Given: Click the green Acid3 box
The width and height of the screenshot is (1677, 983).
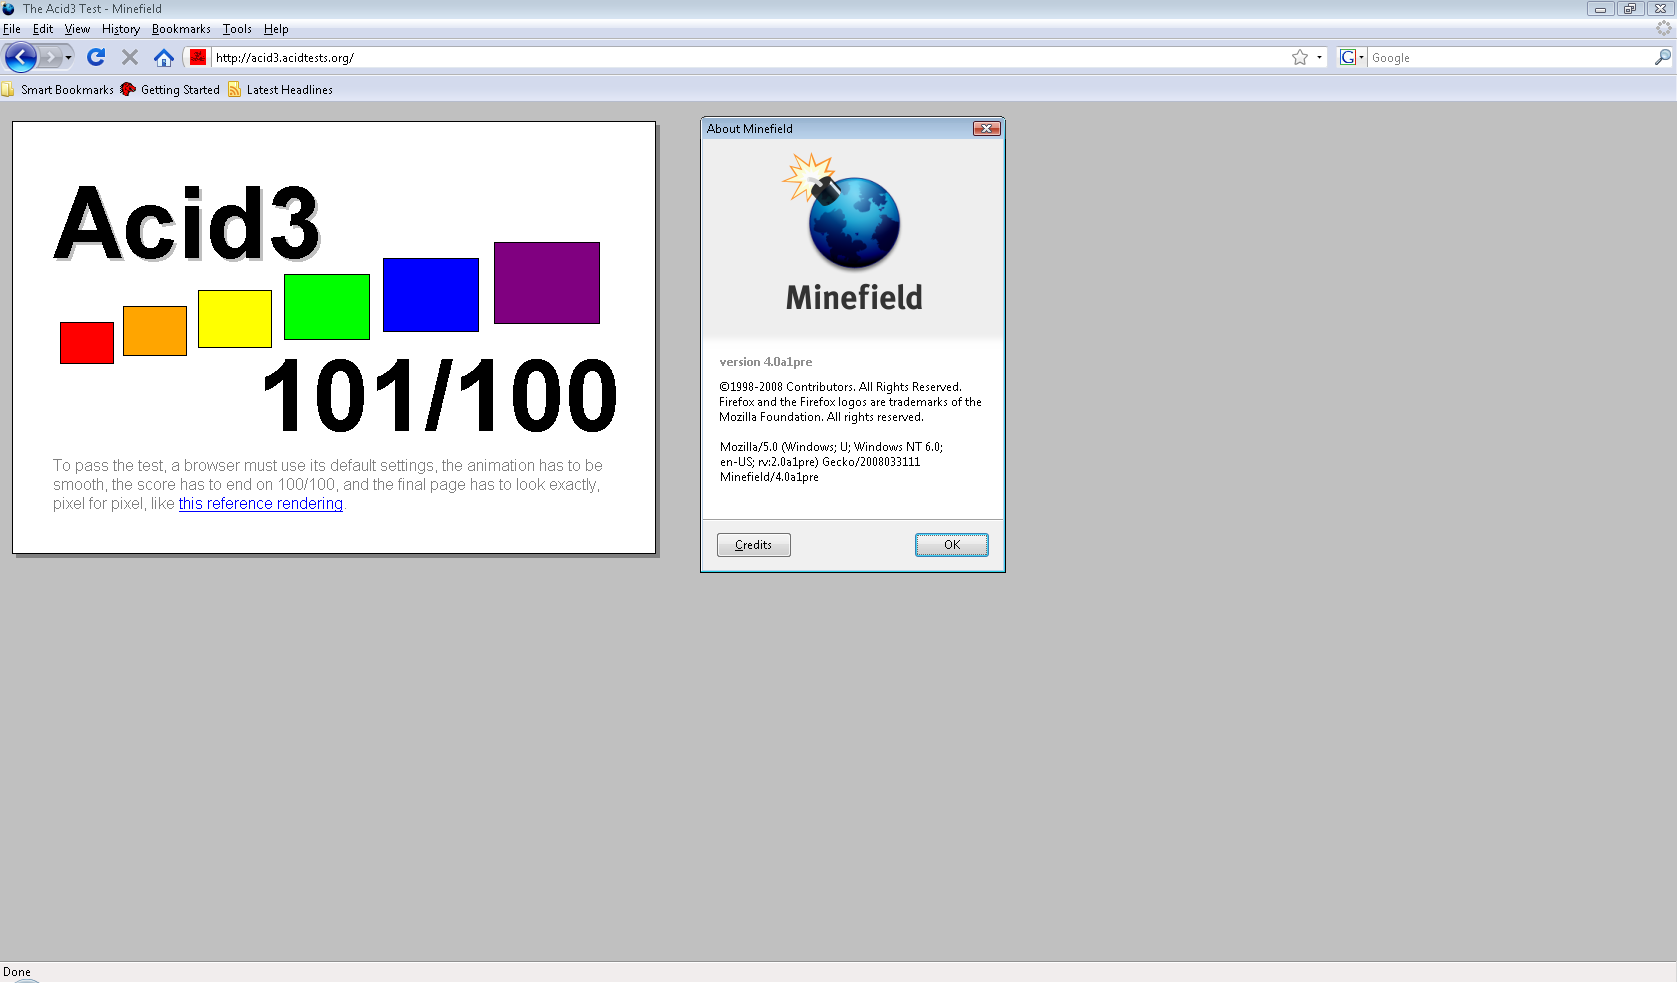Looking at the screenshot, I should (327, 307).
